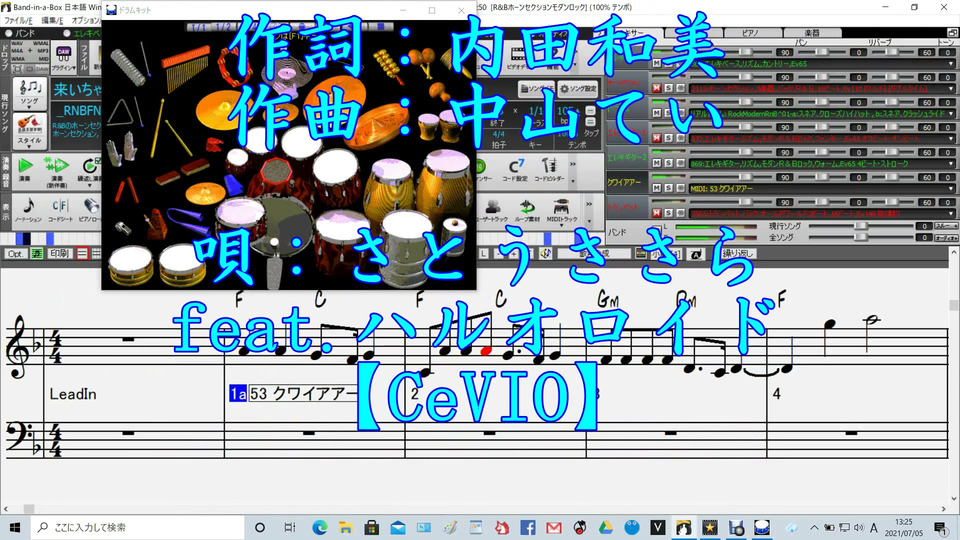
Task: Switch to the Instruments (楽器) tab
Action: 811,32
